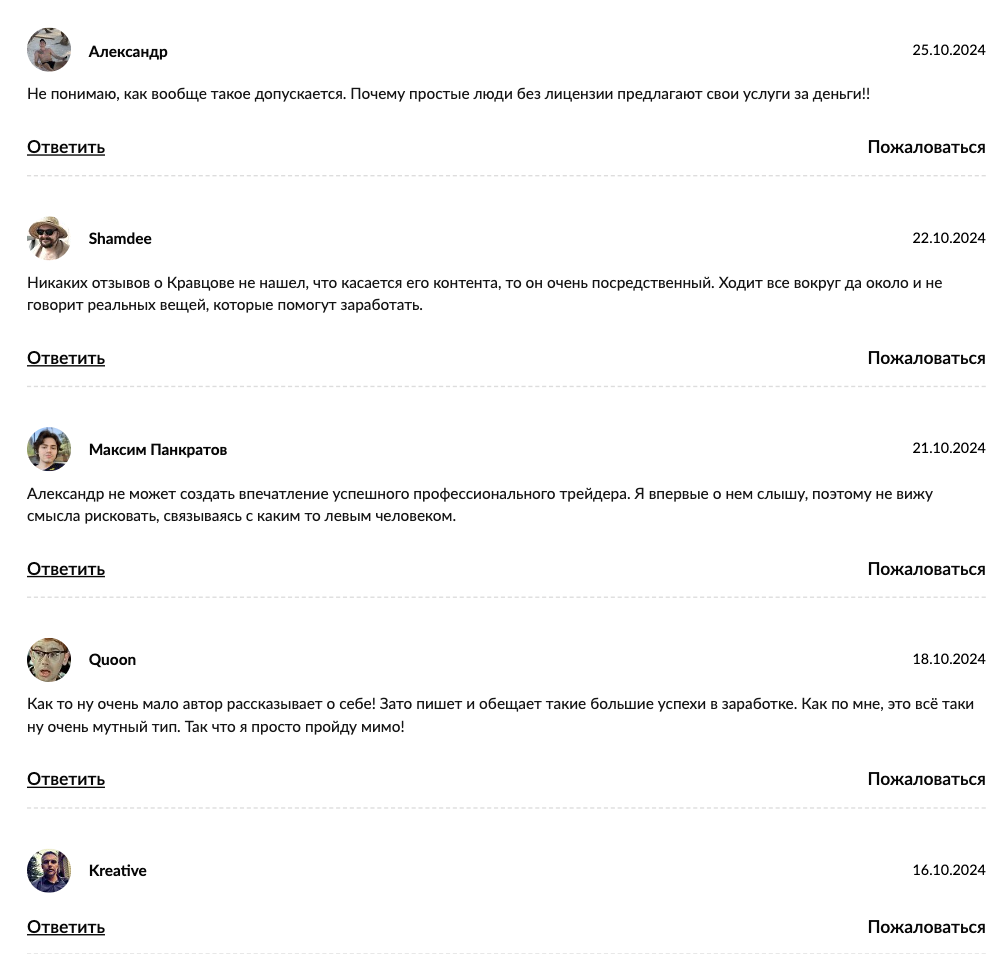1008x954 pixels.
Task: Report Shamdee's comment via Пожаловаться
Action: point(926,358)
